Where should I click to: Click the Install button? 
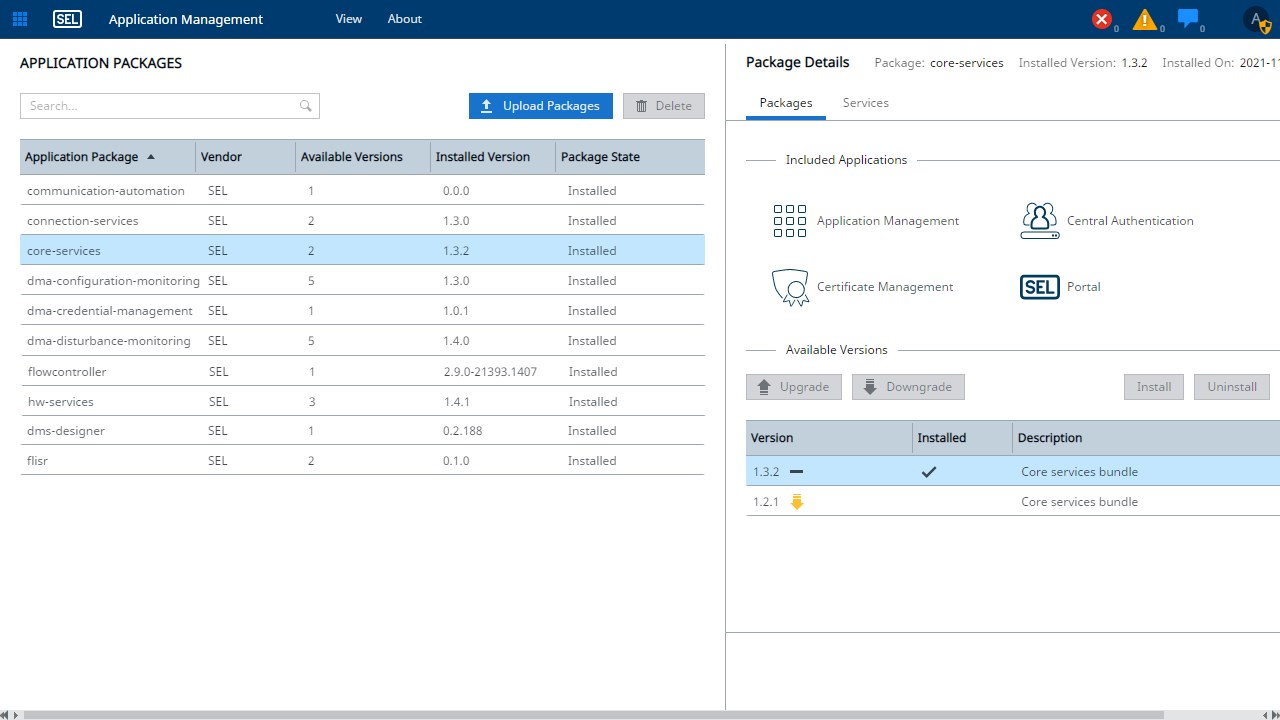click(x=1154, y=387)
